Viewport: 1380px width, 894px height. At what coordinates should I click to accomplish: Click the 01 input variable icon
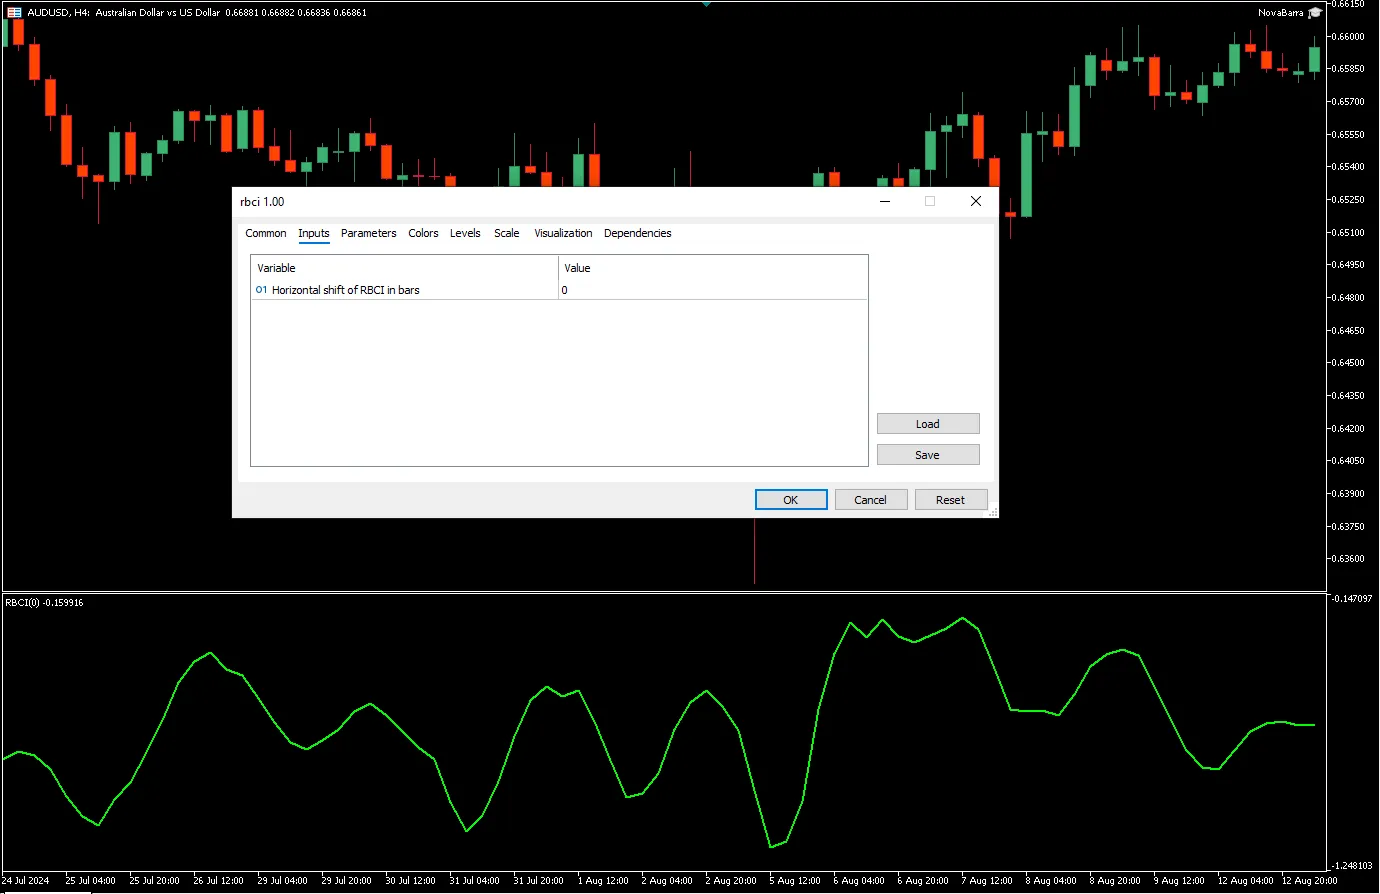tap(261, 290)
